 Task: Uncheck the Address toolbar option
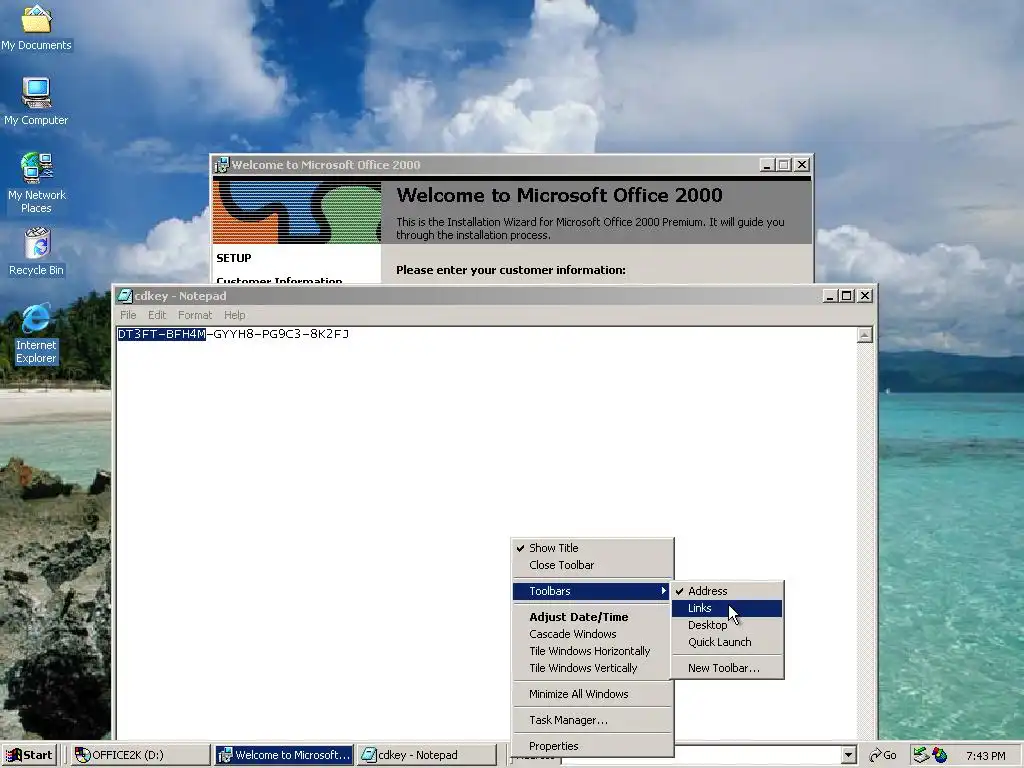click(727, 591)
